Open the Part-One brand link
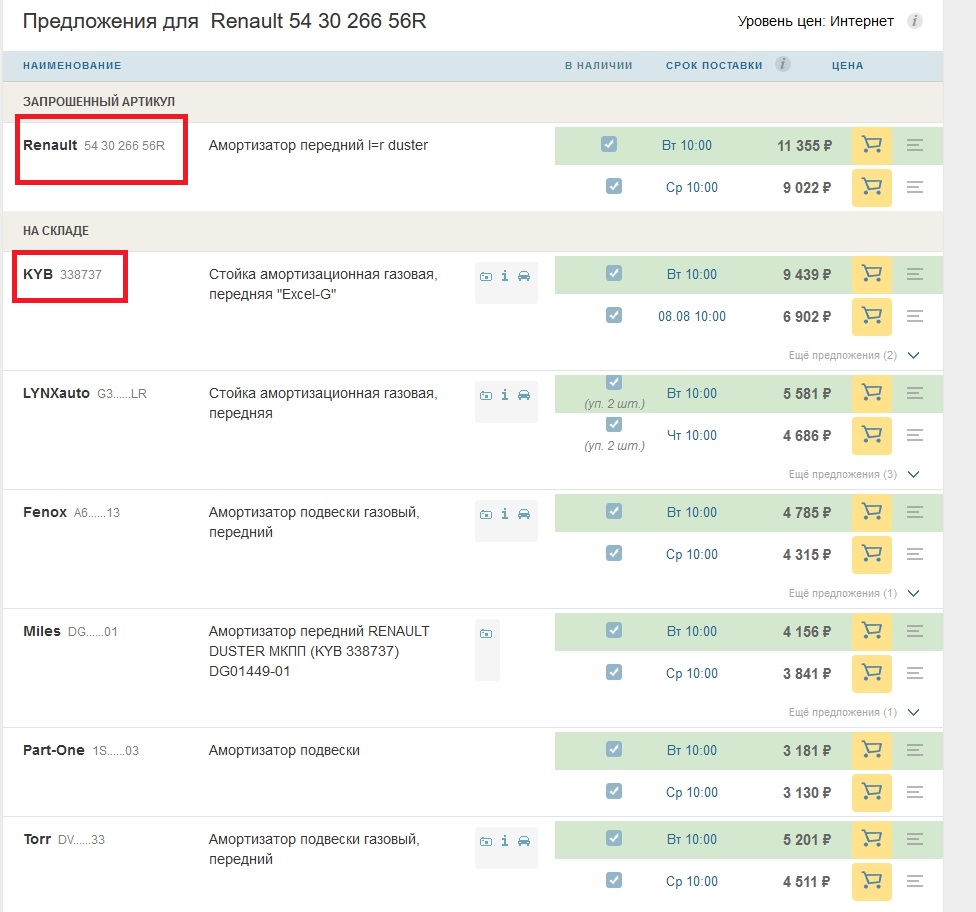 coord(54,750)
